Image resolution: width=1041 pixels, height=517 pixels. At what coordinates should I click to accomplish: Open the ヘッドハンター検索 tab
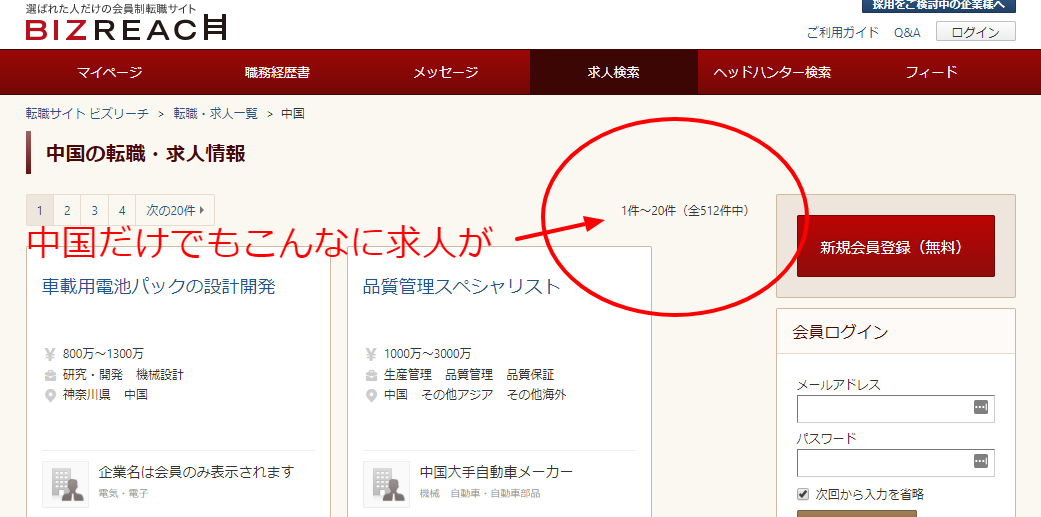772,72
